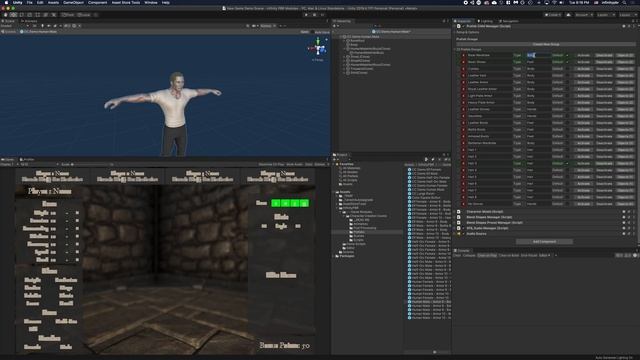This screenshot has width=640, height=360.
Task: Remove the Heavy Plate Armor group with red X
Action: click(x=463, y=102)
